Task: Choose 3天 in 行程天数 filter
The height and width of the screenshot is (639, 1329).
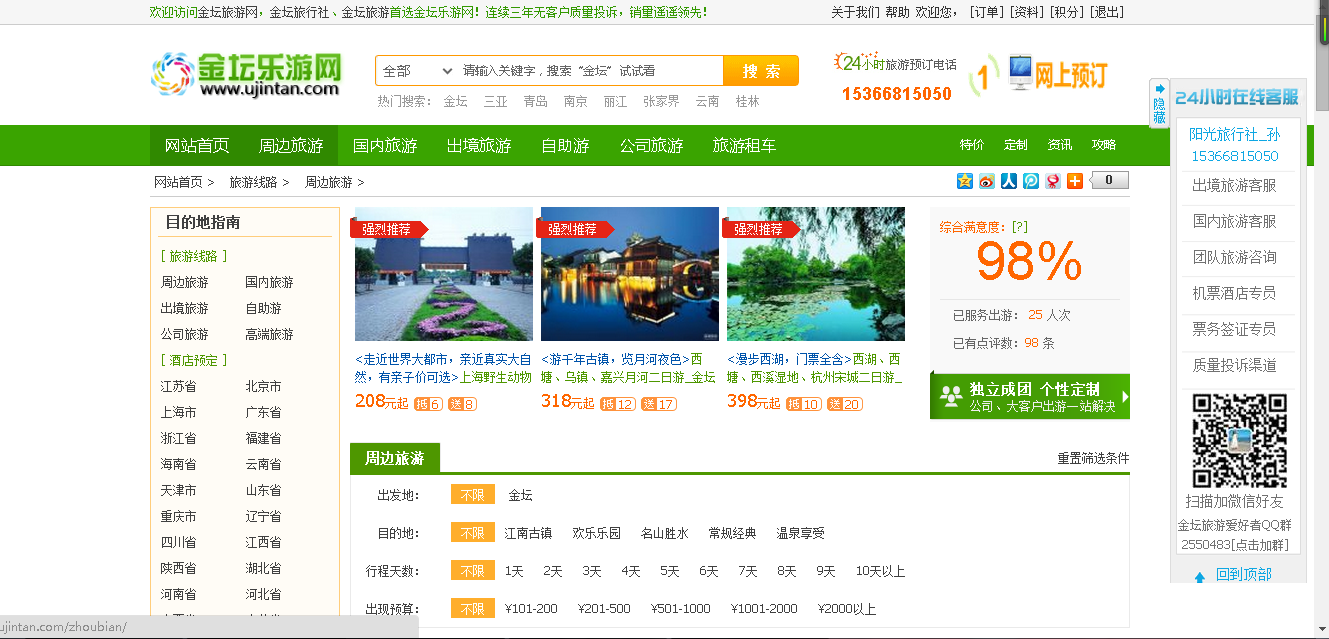Action: 592,571
